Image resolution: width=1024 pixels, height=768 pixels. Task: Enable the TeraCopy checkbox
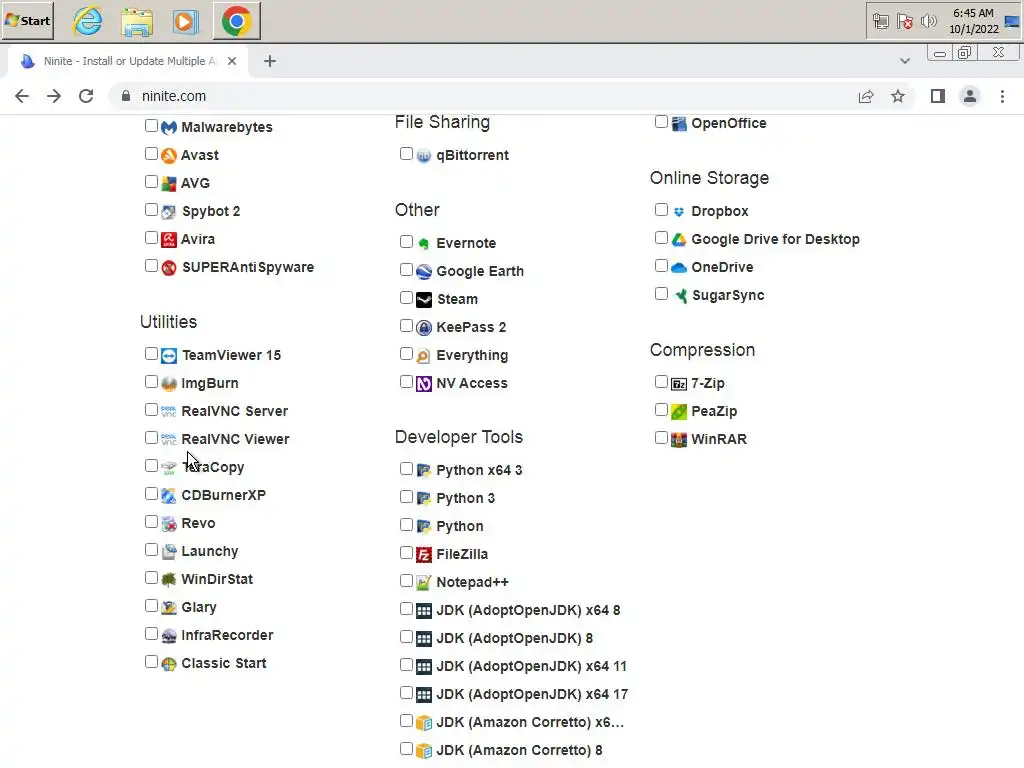[151, 466]
